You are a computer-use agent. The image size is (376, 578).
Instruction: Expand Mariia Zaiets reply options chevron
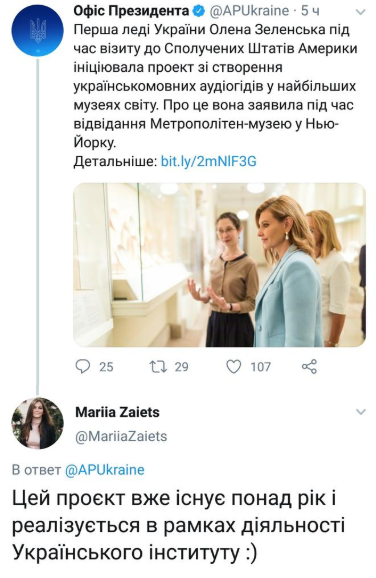pyautogui.click(x=360, y=412)
